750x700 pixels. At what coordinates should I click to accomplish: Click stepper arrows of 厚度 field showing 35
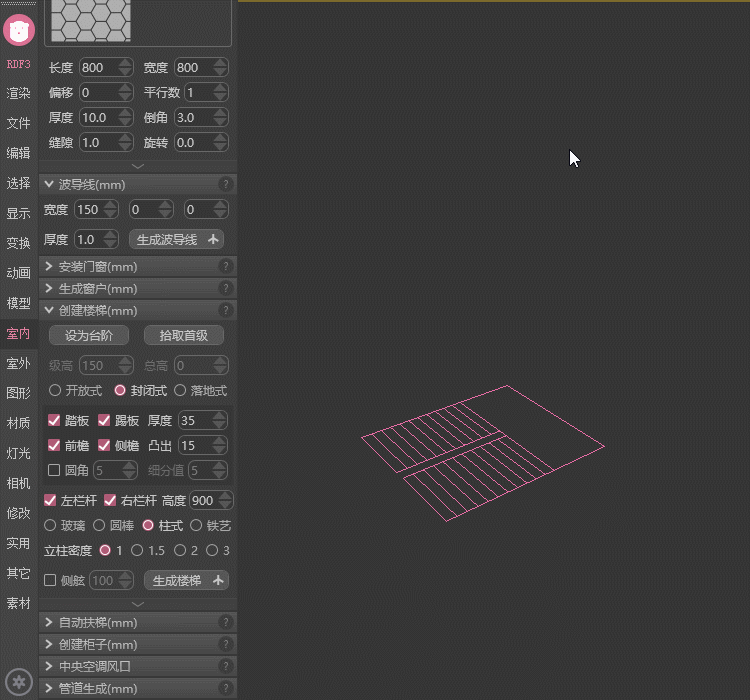pos(220,420)
